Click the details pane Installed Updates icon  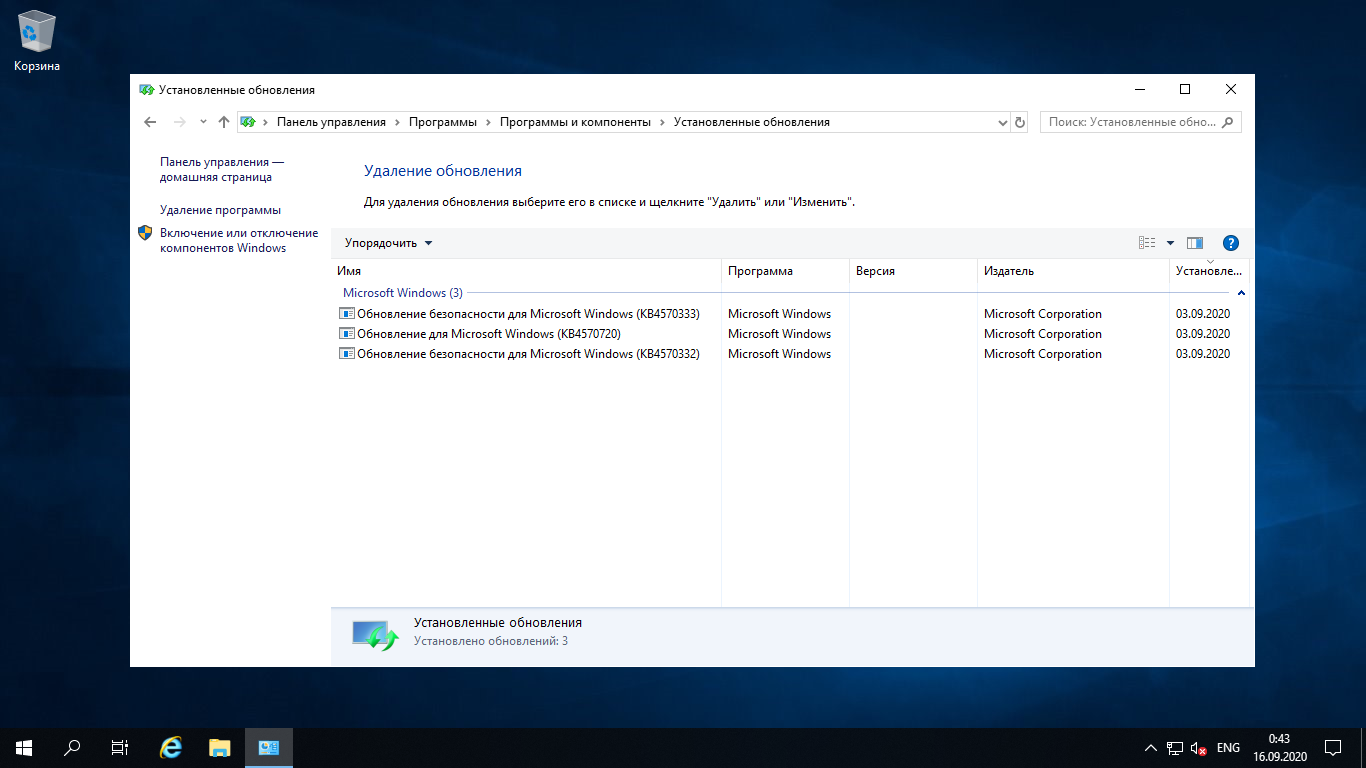pos(375,634)
